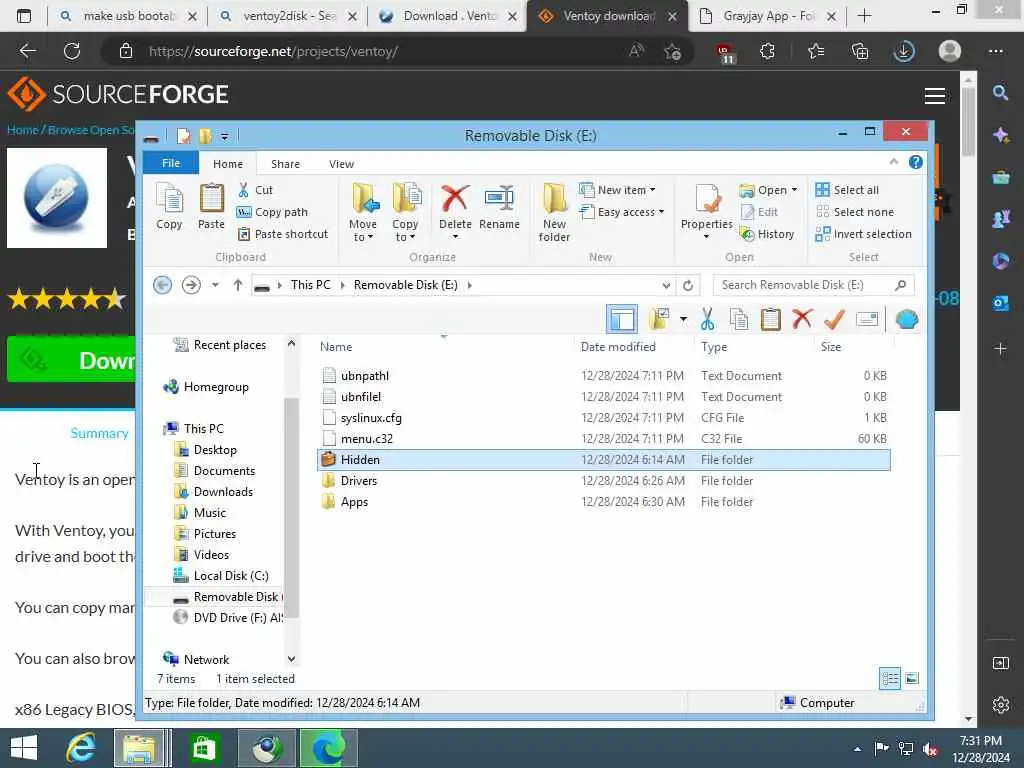Screen dimensions: 1024x768
Task: Open the SourceForge hamburger menu
Action: (x=935, y=96)
